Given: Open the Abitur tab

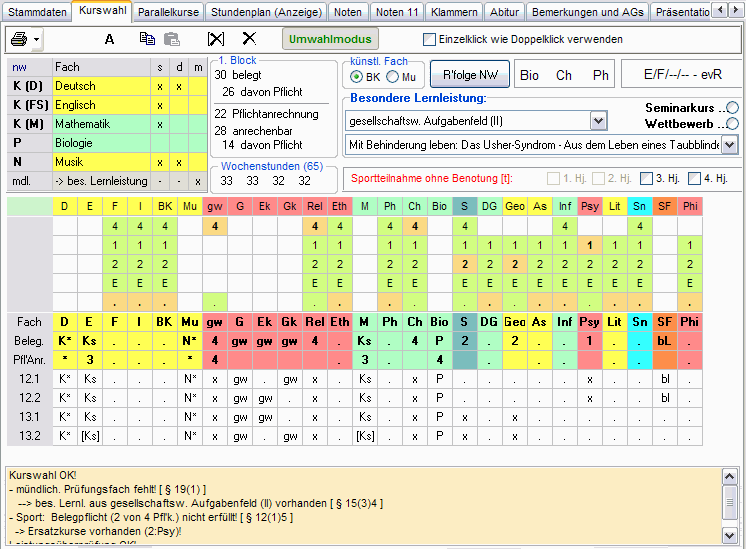Looking at the screenshot, I should pos(505,12).
